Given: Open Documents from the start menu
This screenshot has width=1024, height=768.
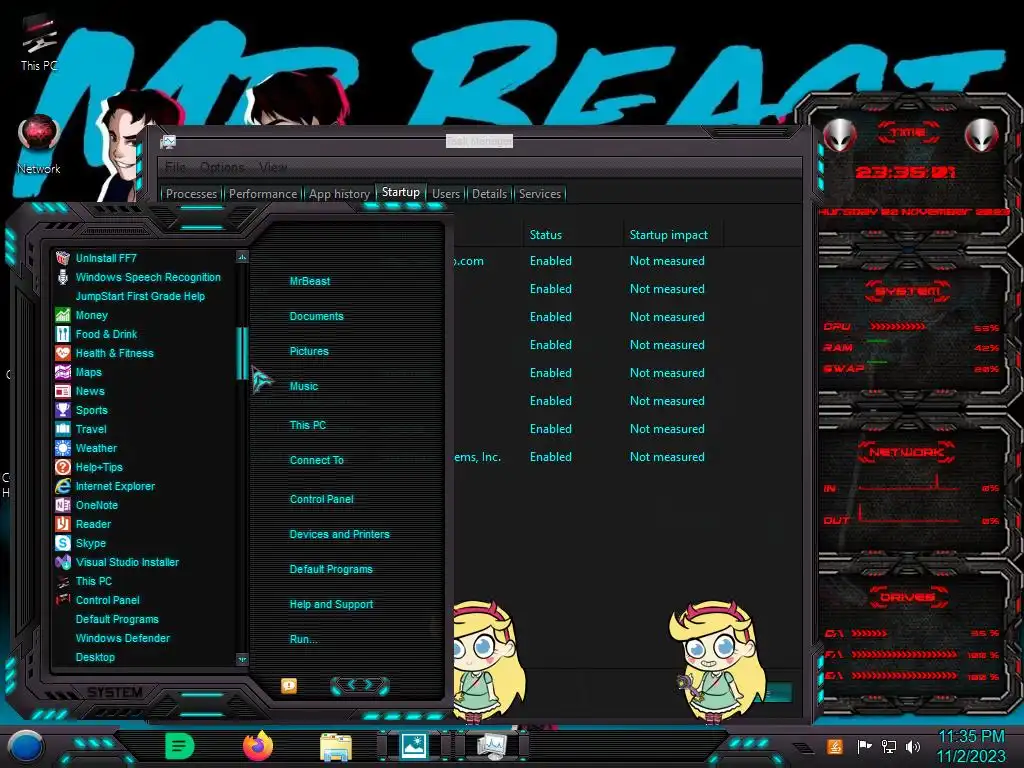Looking at the screenshot, I should (x=316, y=316).
